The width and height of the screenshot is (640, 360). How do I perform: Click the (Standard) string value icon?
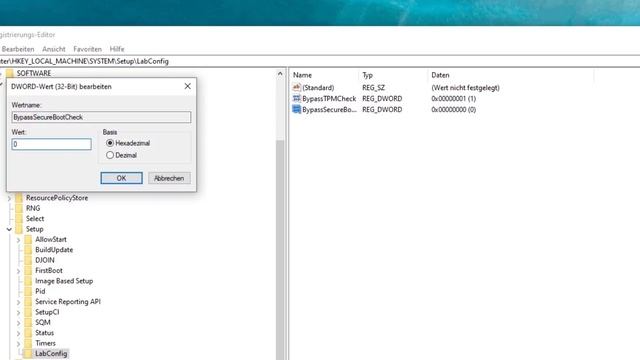point(297,87)
